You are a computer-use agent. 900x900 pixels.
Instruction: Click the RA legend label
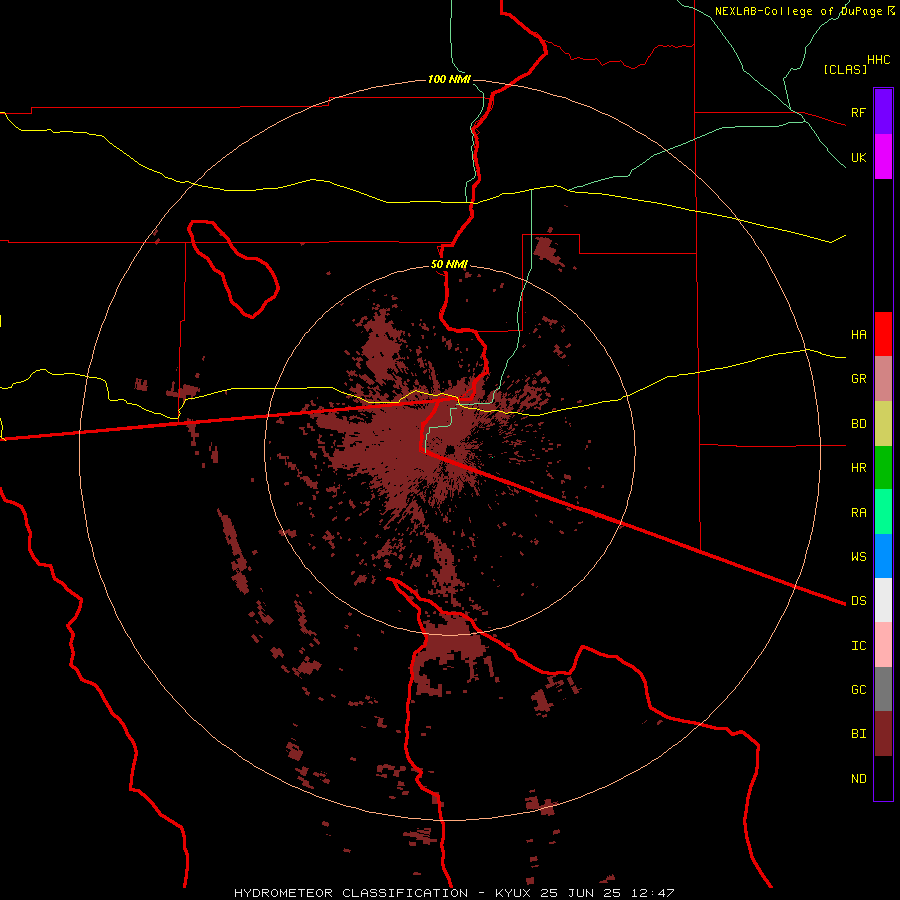tap(859, 513)
